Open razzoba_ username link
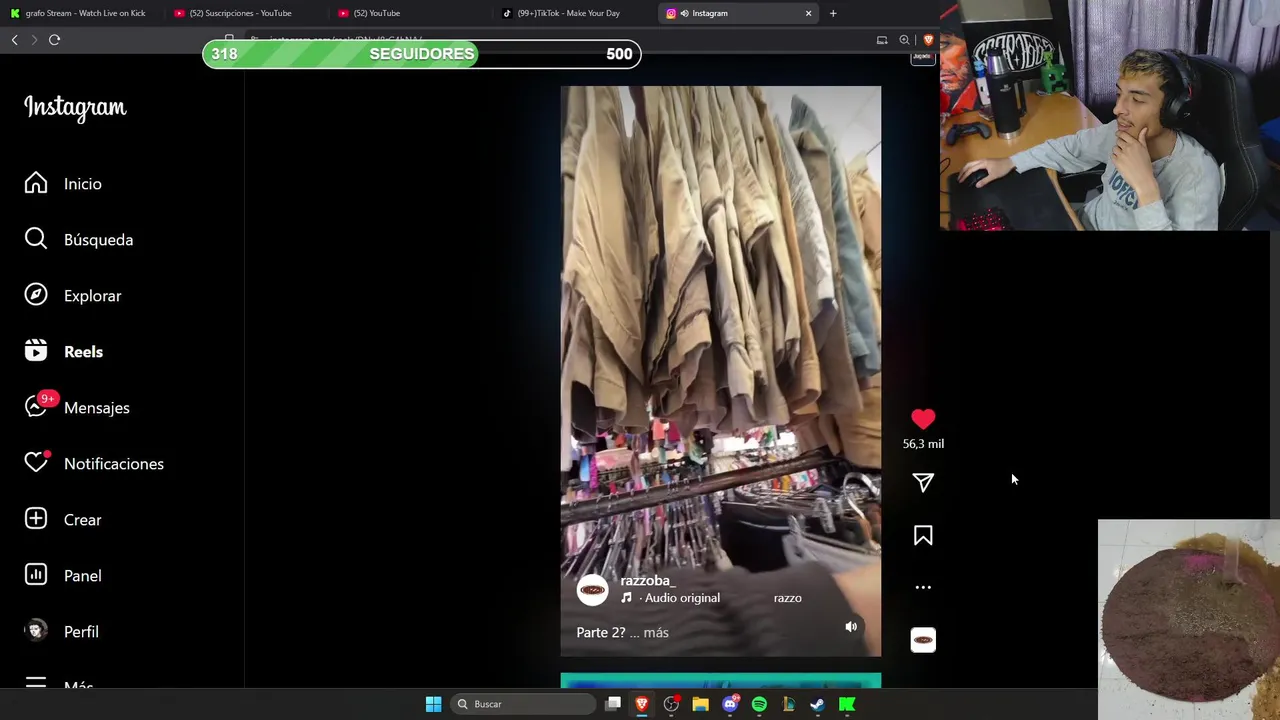The width and height of the screenshot is (1280, 720). [648, 580]
